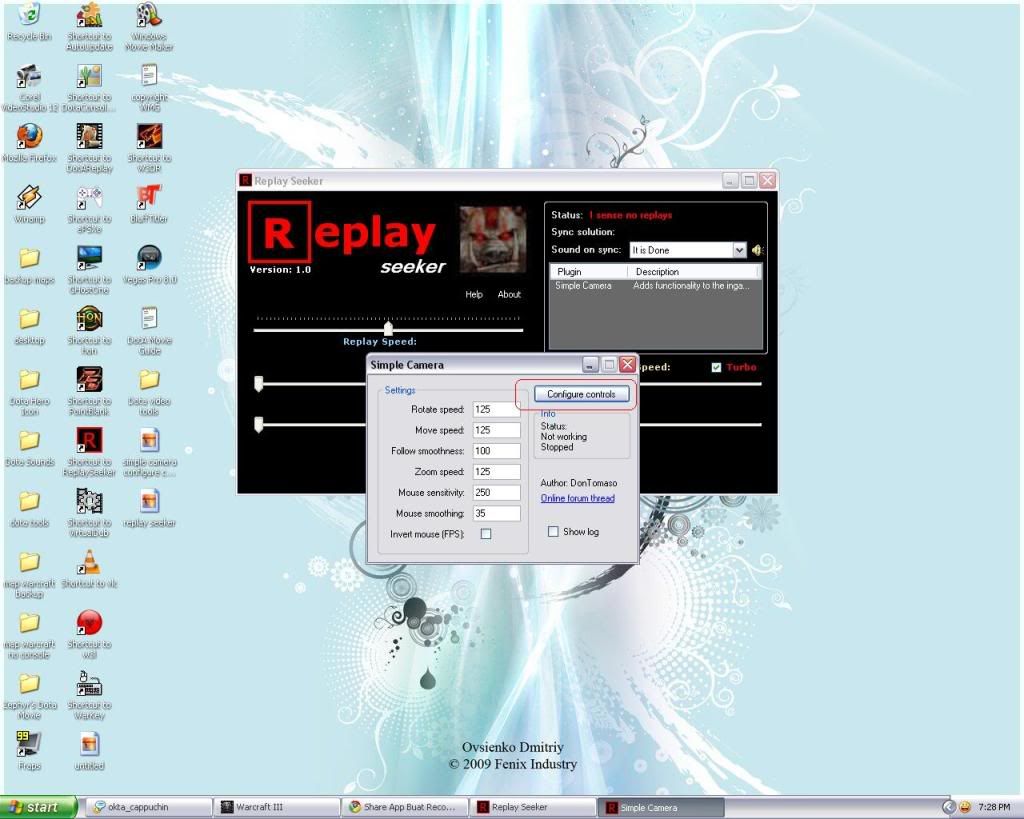1024x819 pixels.
Task: Select the Winamp desktop shortcut
Action: click(x=29, y=205)
